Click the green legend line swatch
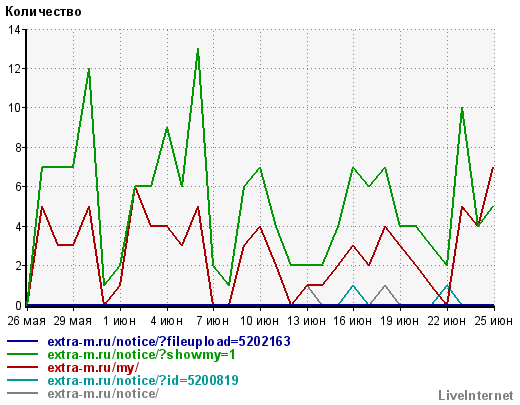 point(22,354)
